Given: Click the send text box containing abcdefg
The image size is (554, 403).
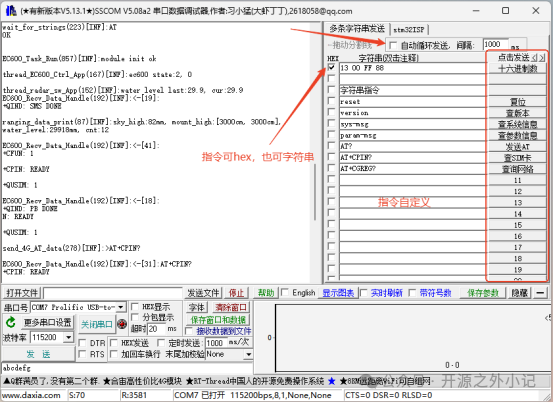Looking at the screenshot, I should pyautogui.click(x=127, y=368).
